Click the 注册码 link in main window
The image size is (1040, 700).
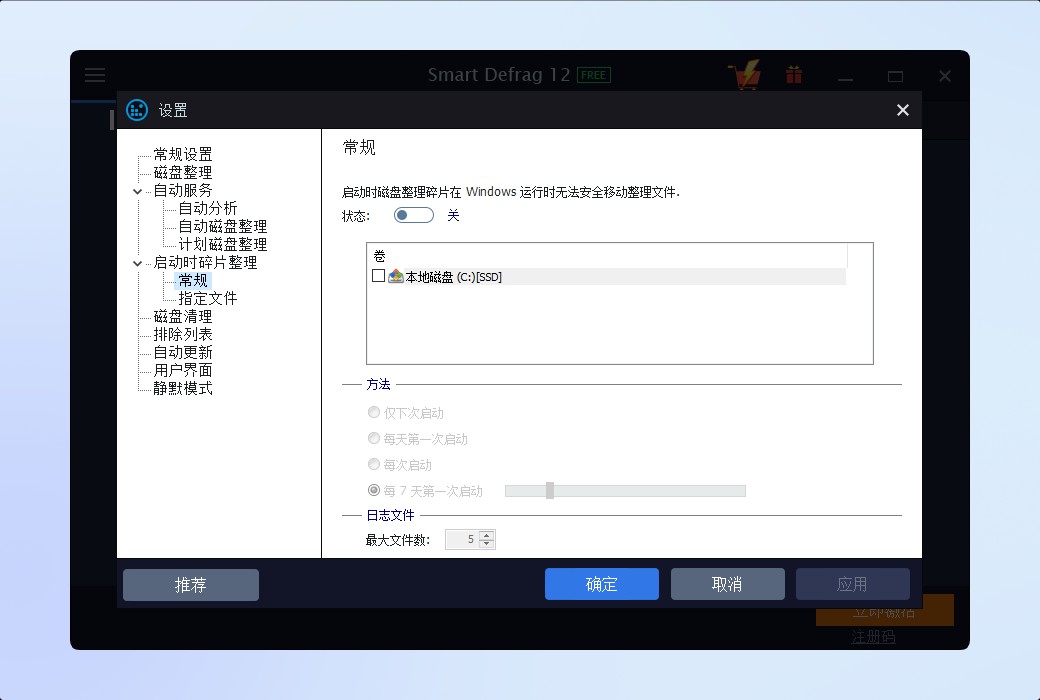pos(874,637)
